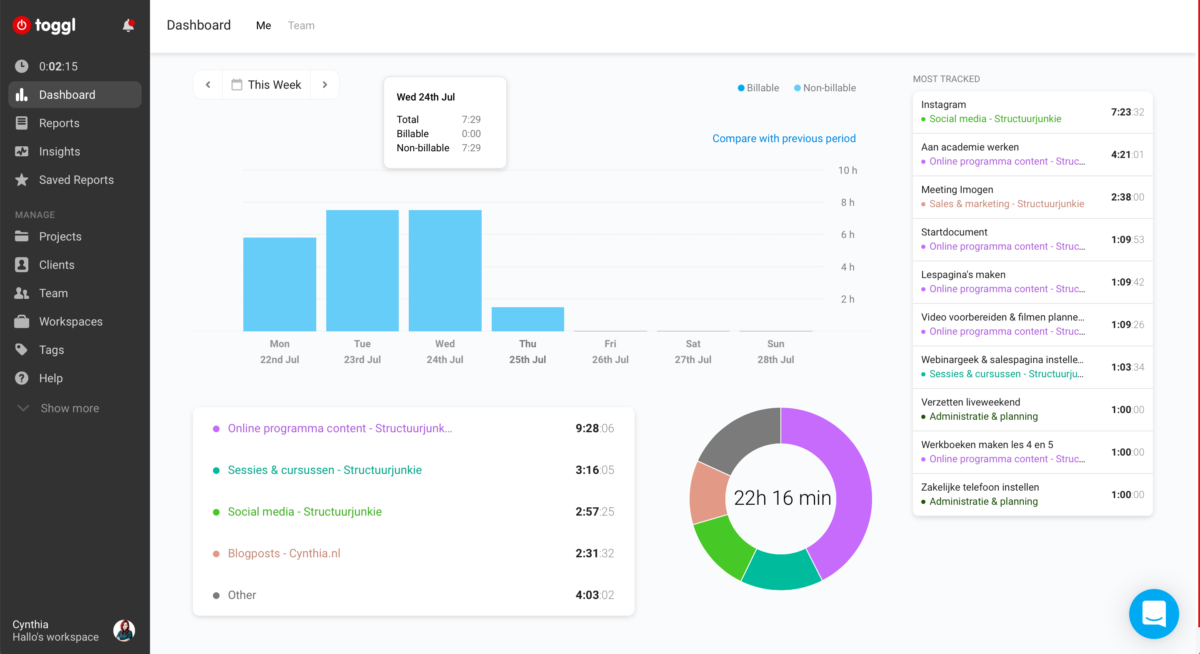The image size is (1200, 654).
Task: Click the notification bell icon
Action: (128, 26)
